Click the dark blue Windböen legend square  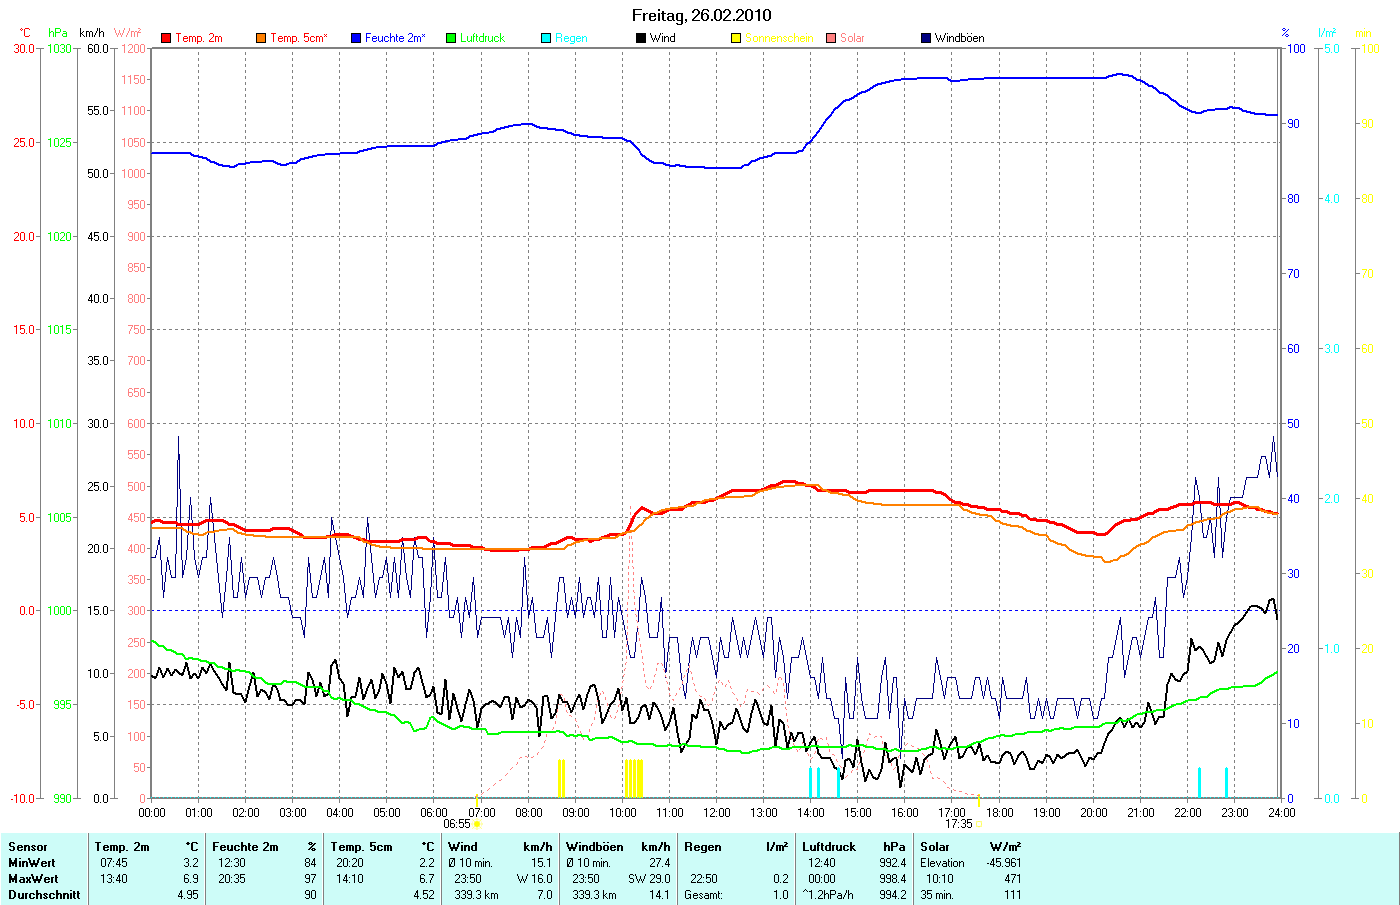coord(926,38)
